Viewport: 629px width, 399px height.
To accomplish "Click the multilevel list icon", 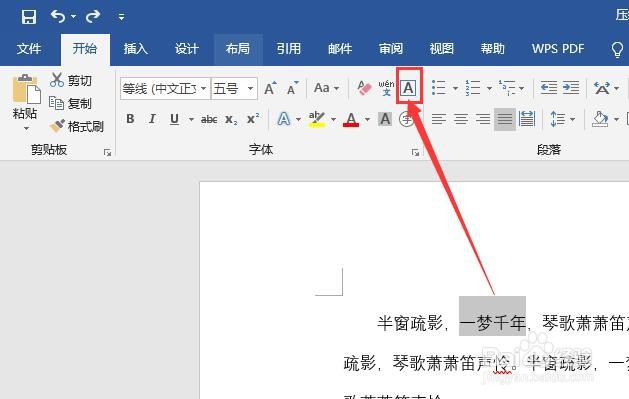I will [507, 88].
